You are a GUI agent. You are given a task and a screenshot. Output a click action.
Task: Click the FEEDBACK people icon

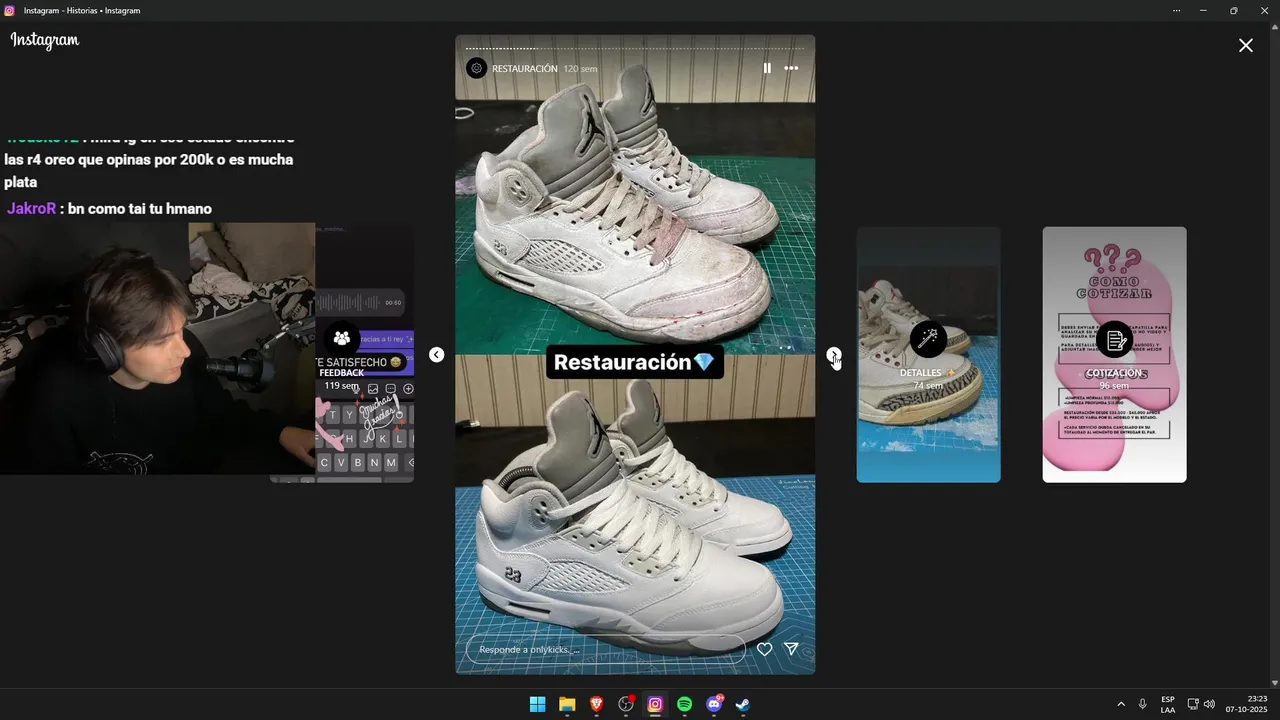pos(342,339)
